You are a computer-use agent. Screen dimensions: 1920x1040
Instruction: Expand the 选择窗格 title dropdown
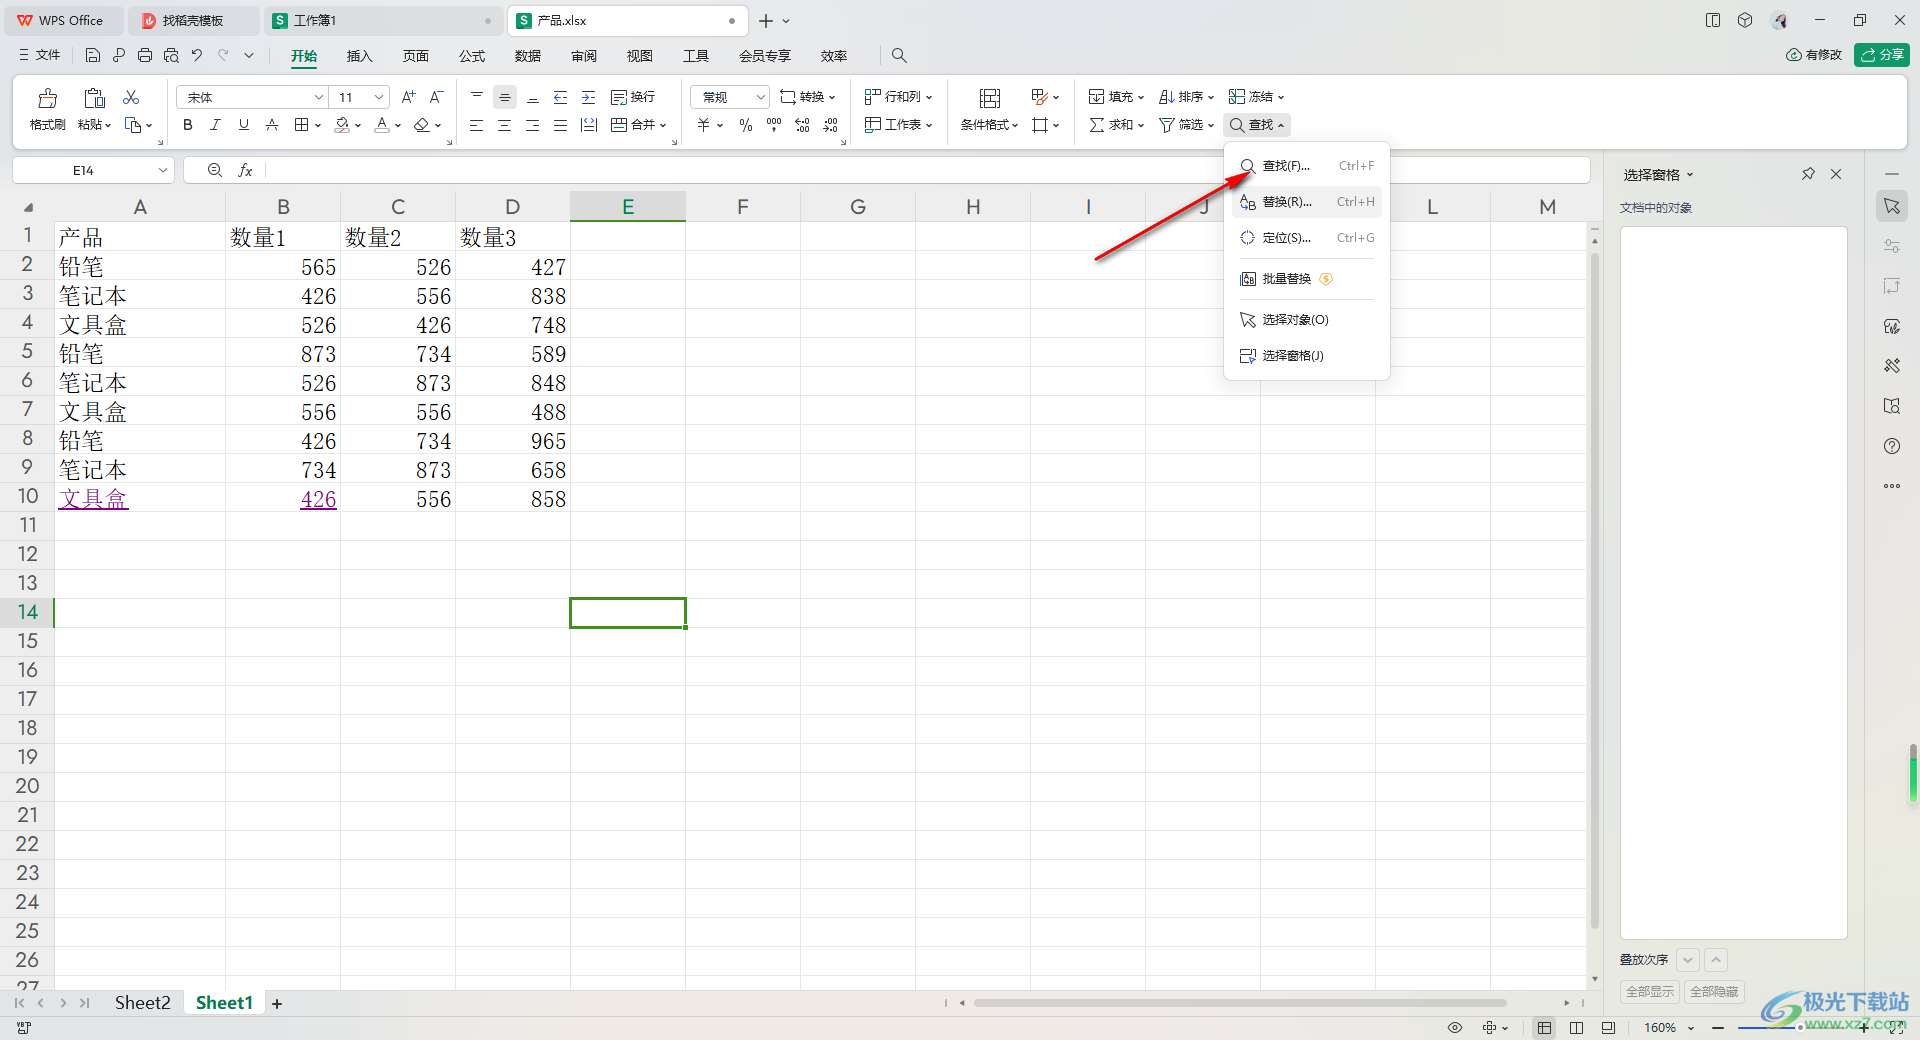coord(1690,175)
